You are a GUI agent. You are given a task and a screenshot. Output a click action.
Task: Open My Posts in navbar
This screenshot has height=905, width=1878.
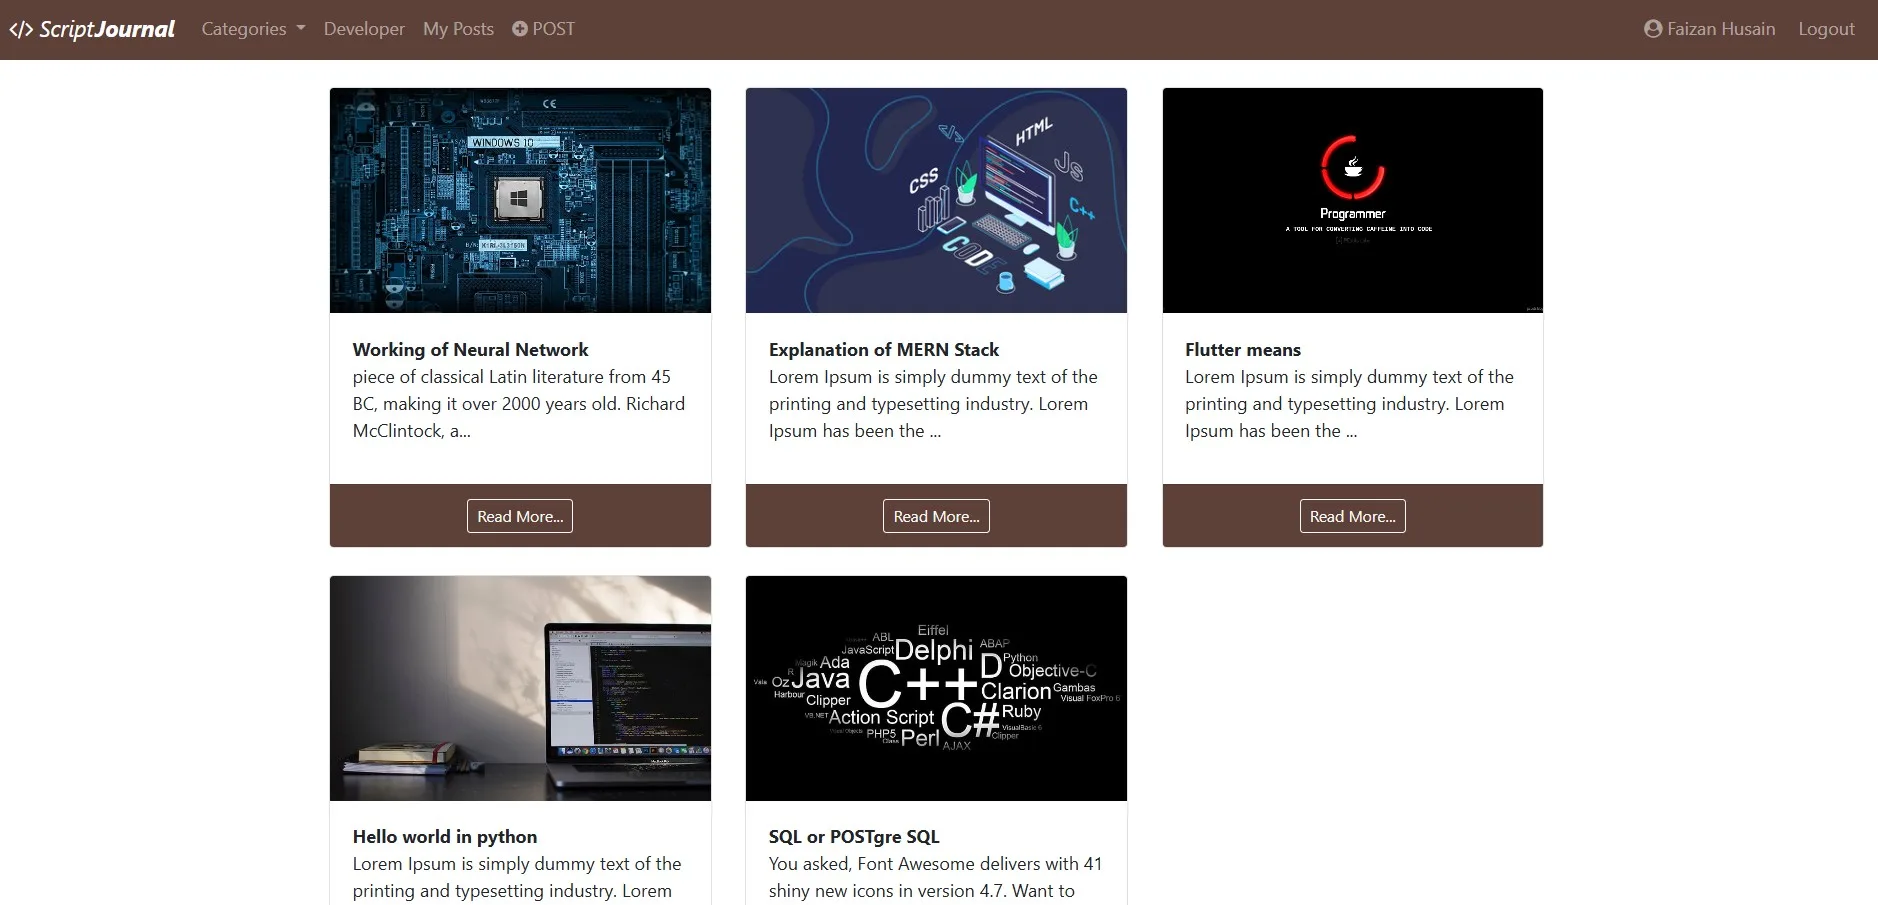coord(458,29)
